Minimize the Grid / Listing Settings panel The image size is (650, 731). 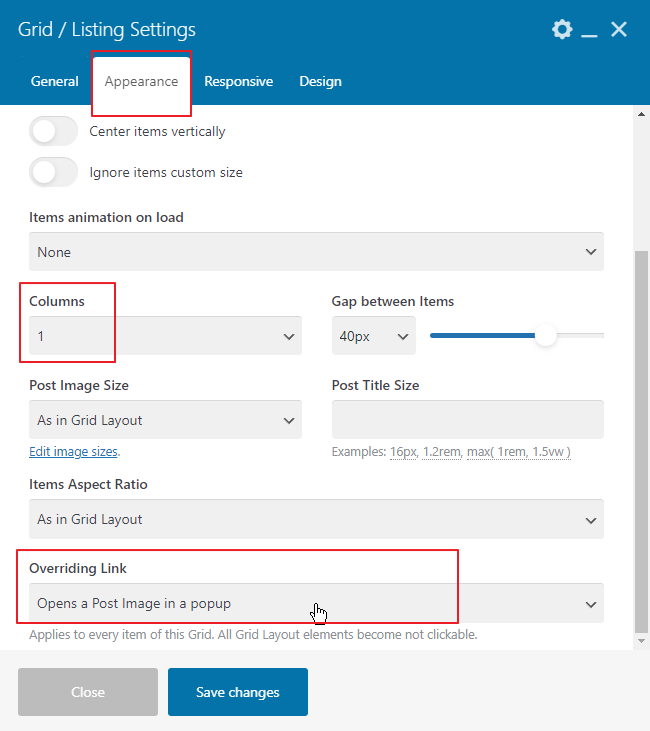tap(589, 35)
